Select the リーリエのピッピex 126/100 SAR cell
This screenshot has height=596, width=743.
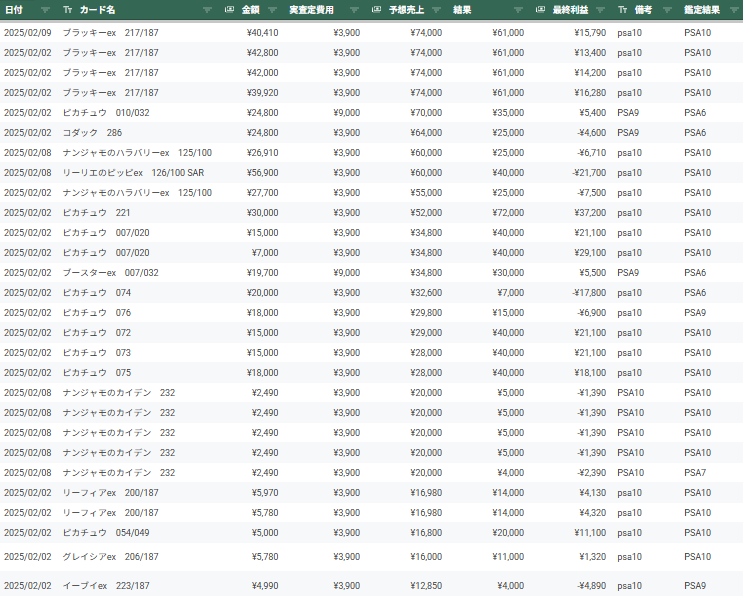click(133, 172)
